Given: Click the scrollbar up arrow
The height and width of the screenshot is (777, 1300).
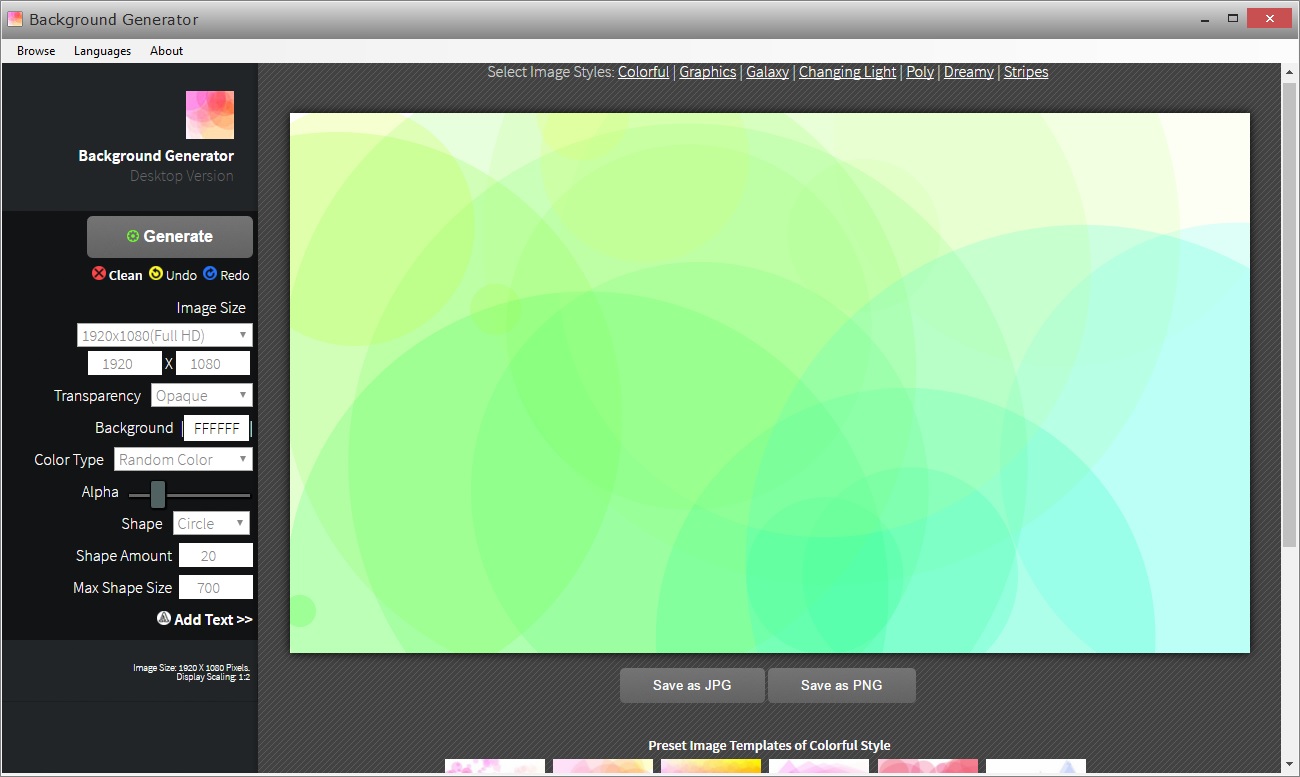Looking at the screenshot, I should pos(1289,72).
